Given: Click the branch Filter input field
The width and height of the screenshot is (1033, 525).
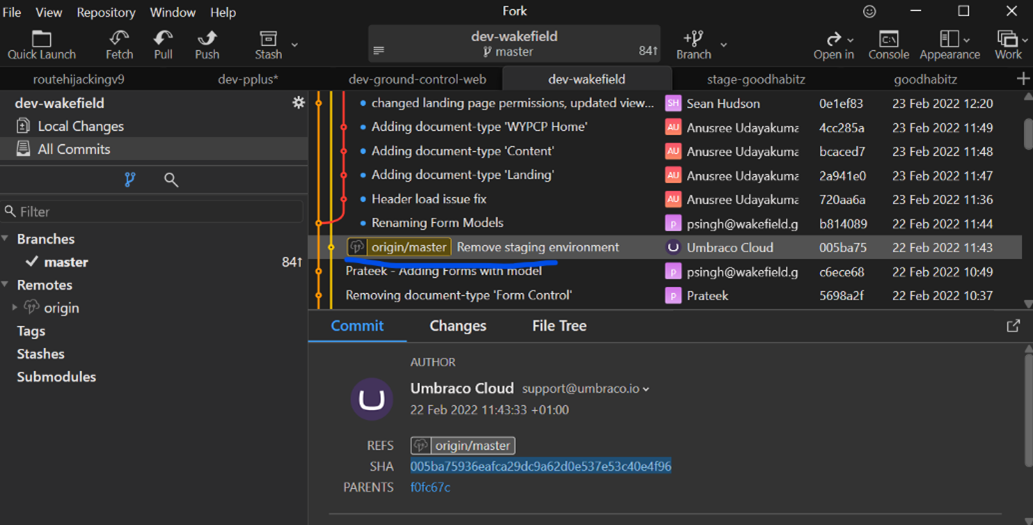Looking at the screenshot, I should click(155, 212).
